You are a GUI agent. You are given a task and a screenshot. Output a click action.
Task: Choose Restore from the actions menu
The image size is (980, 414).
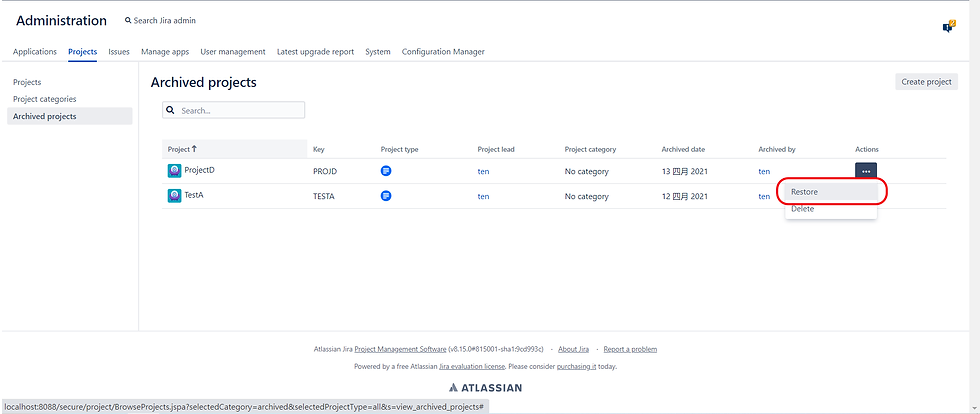(831, 192)
